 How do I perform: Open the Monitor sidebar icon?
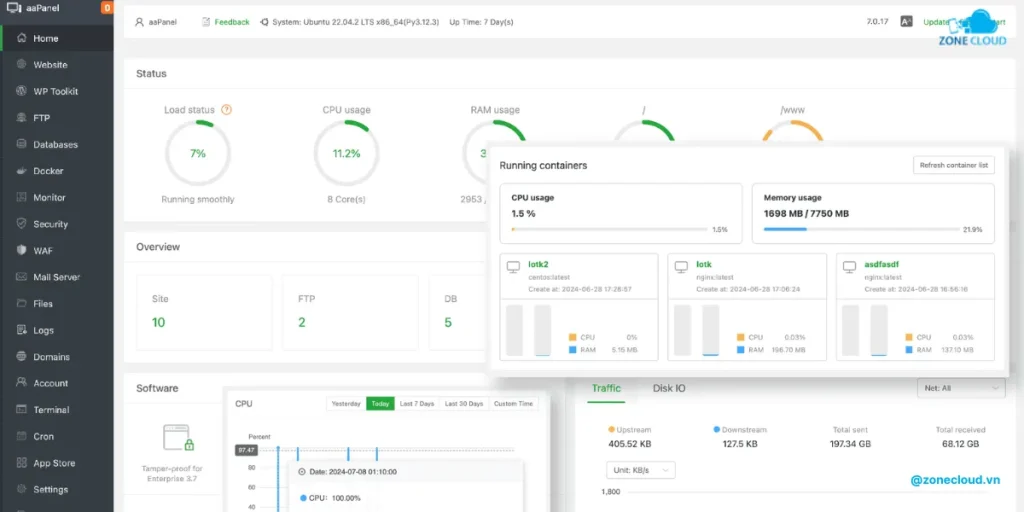click(22, 197)
